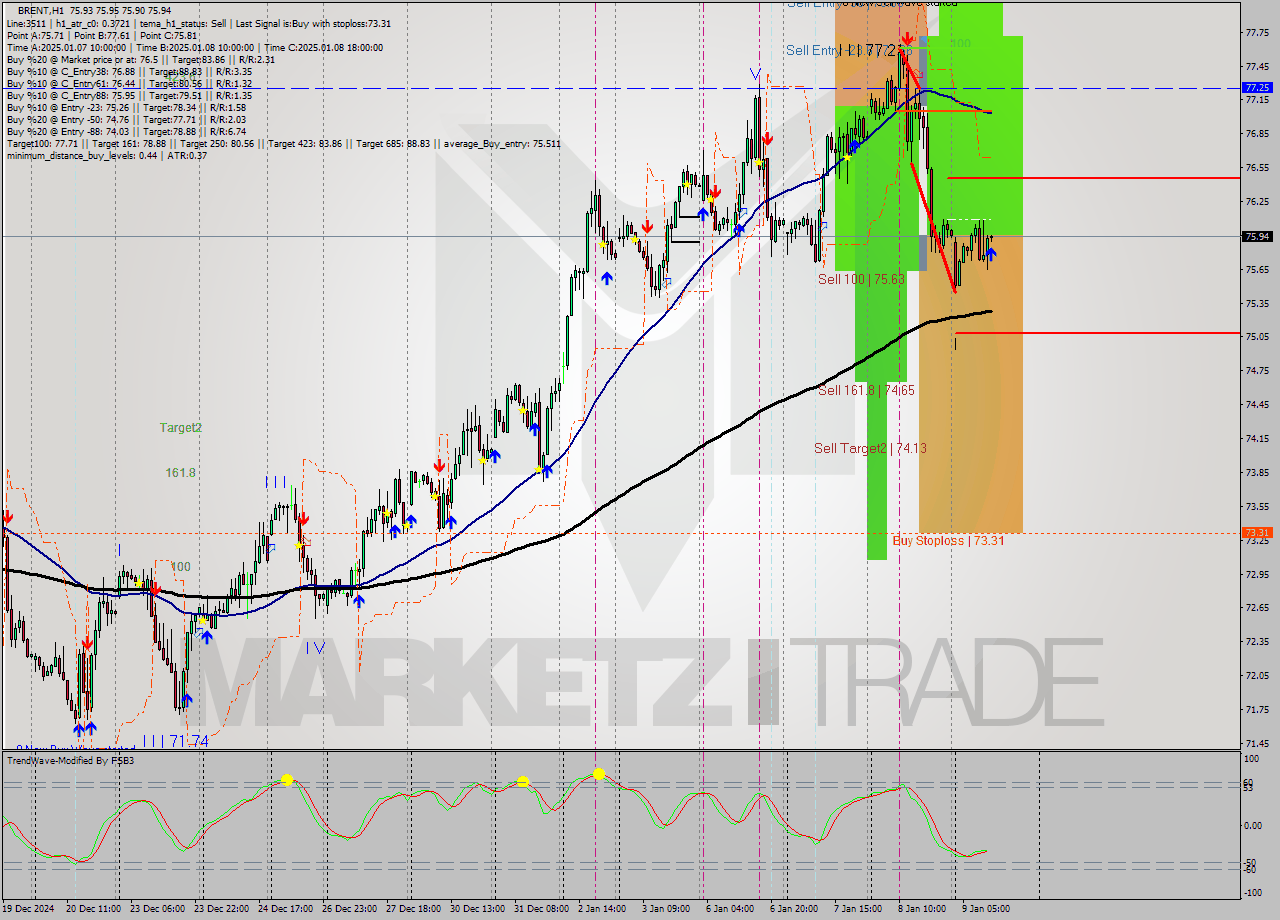Click the '8 Jan 10:00' time label
The image size is (1280, 920).
[x=922, y=909]
